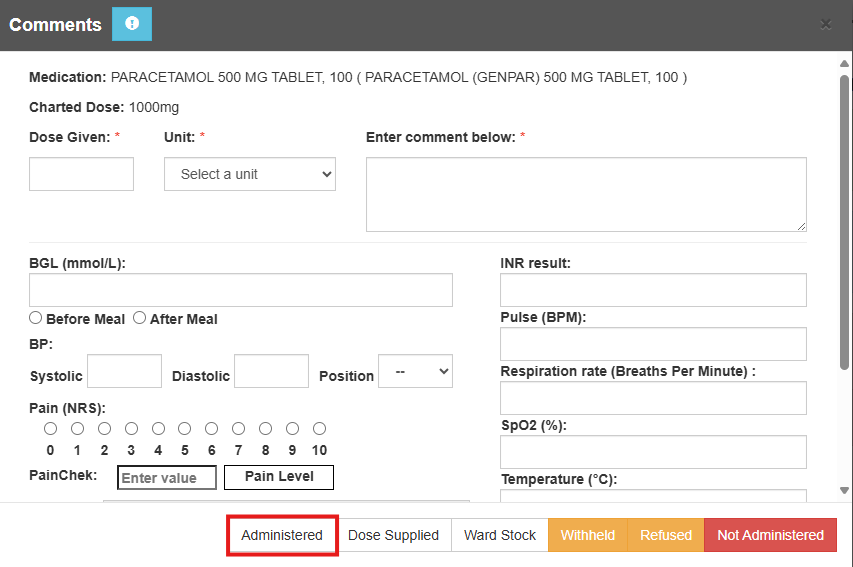Click the Pain Level button
Image resolution: width=853 pixels, height=567 pixels.
pos(279,477)
